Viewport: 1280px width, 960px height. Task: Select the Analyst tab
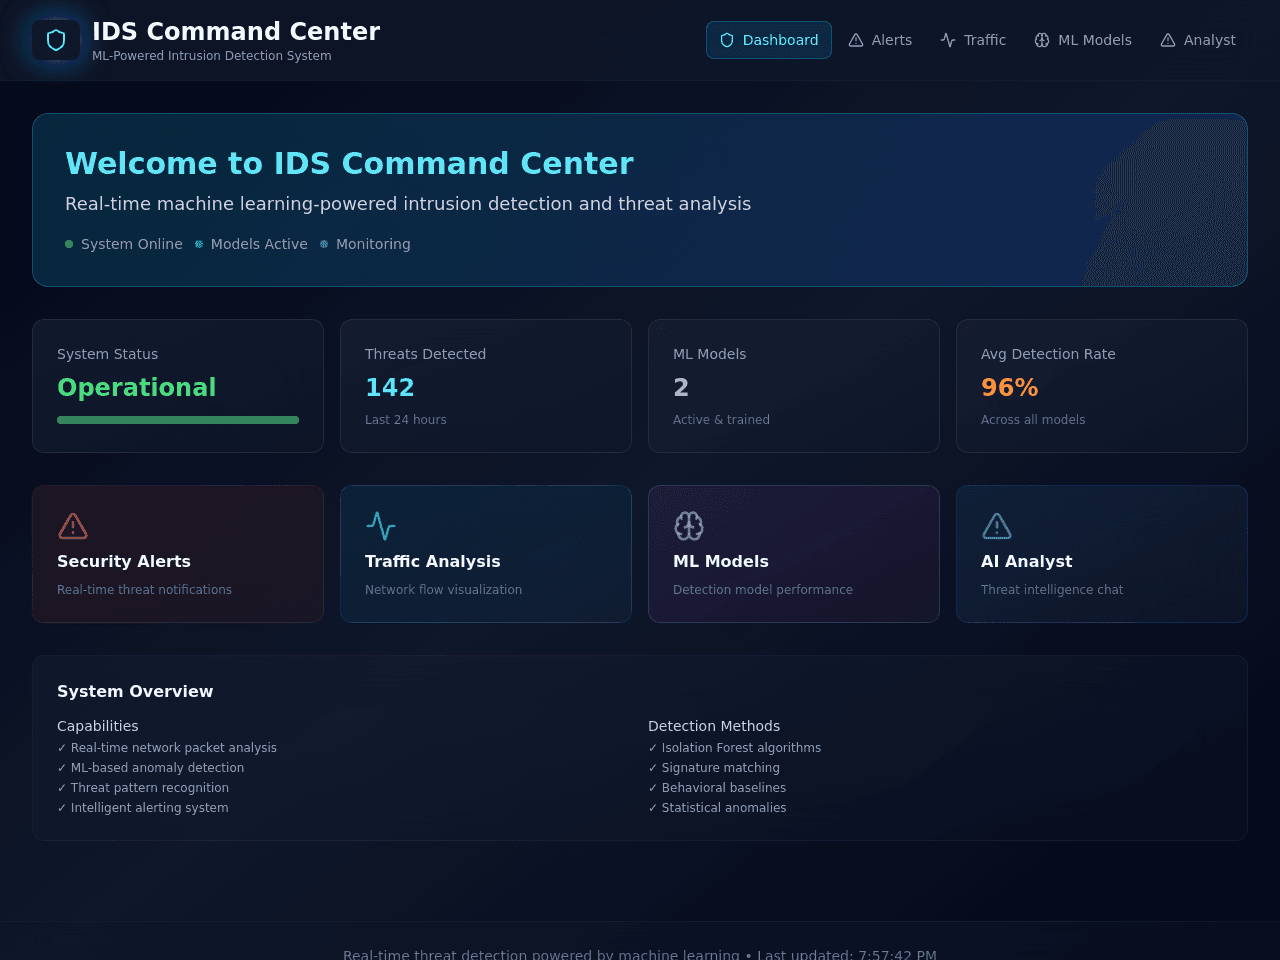1198,40
